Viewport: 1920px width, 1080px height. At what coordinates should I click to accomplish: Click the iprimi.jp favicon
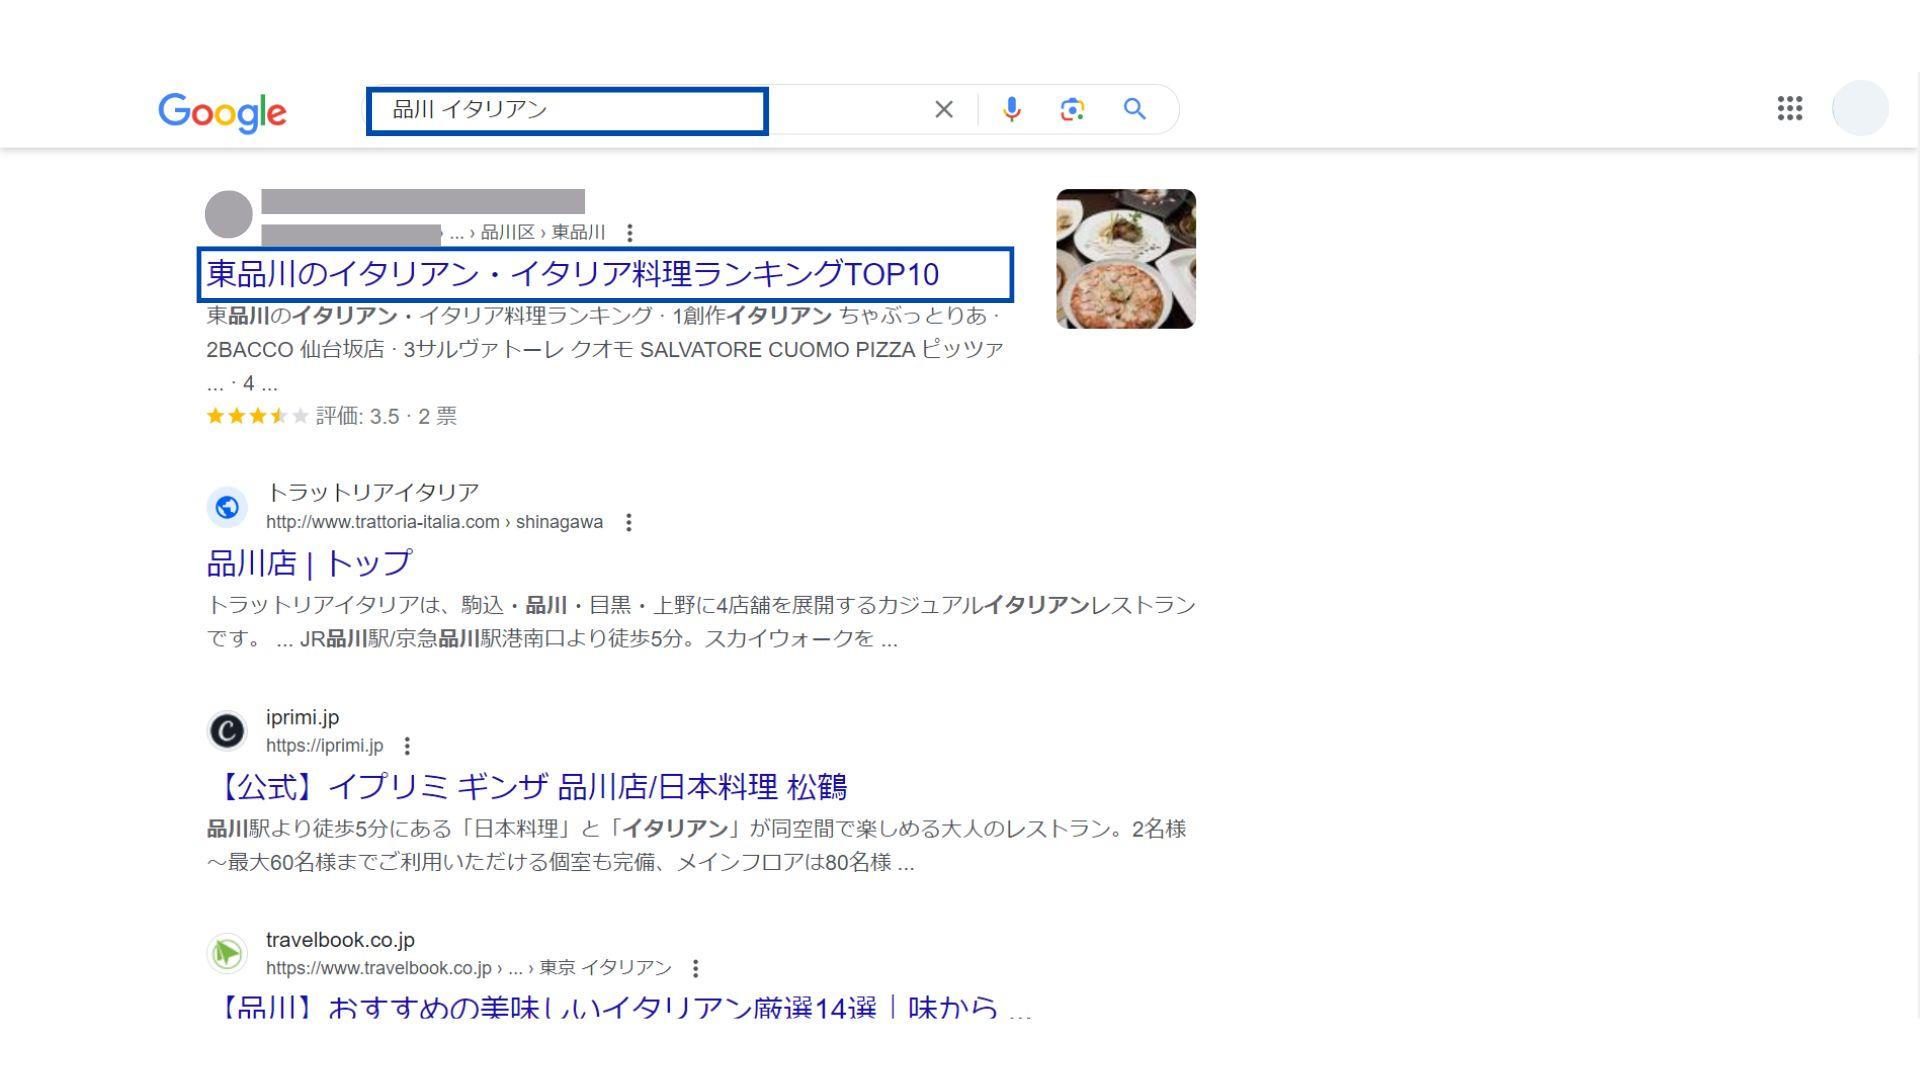[227, 731]
